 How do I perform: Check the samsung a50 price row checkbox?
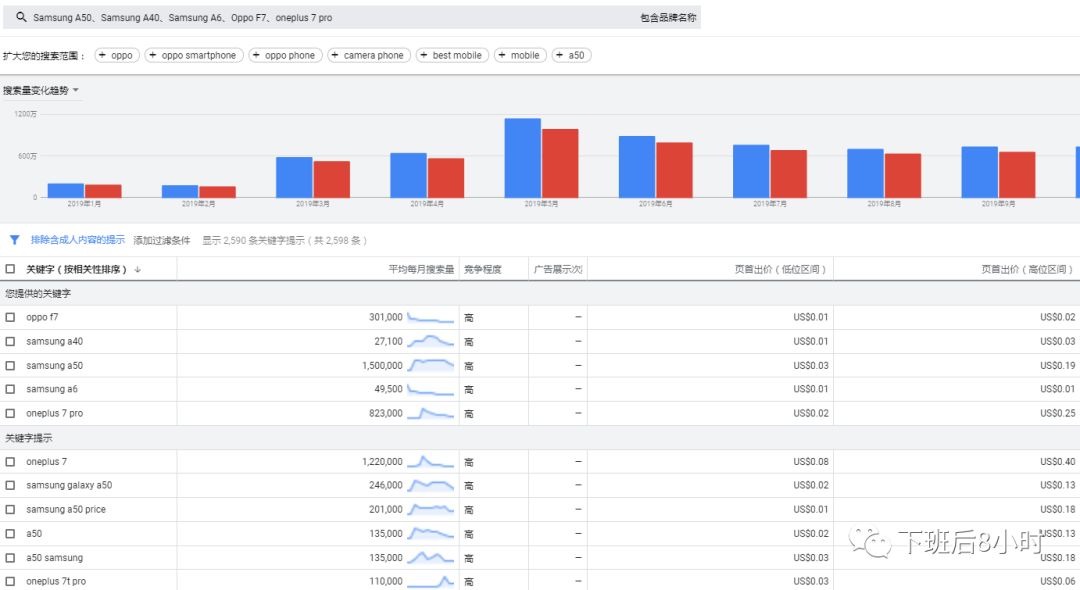(x=10, y=509)
